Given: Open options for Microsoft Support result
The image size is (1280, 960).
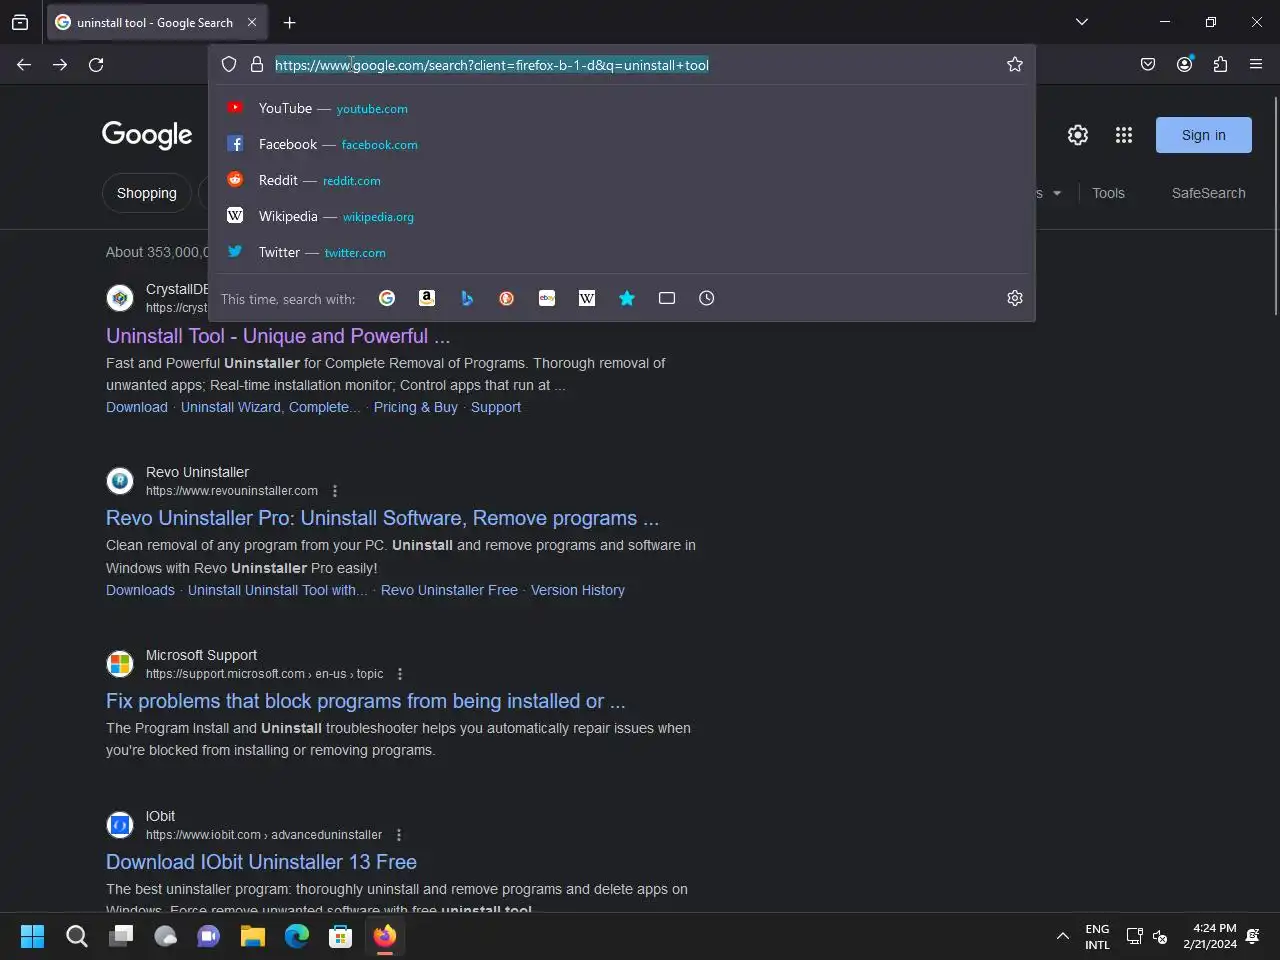Looking at the screenshot, I should 400,674.
